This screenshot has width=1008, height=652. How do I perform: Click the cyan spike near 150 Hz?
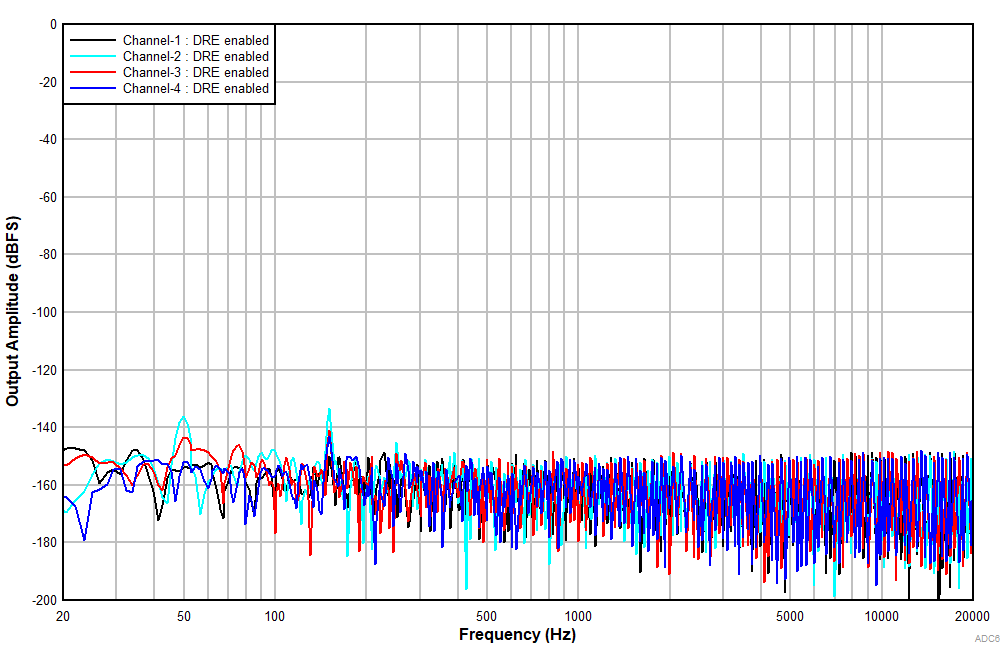click(x=330, y=408)
